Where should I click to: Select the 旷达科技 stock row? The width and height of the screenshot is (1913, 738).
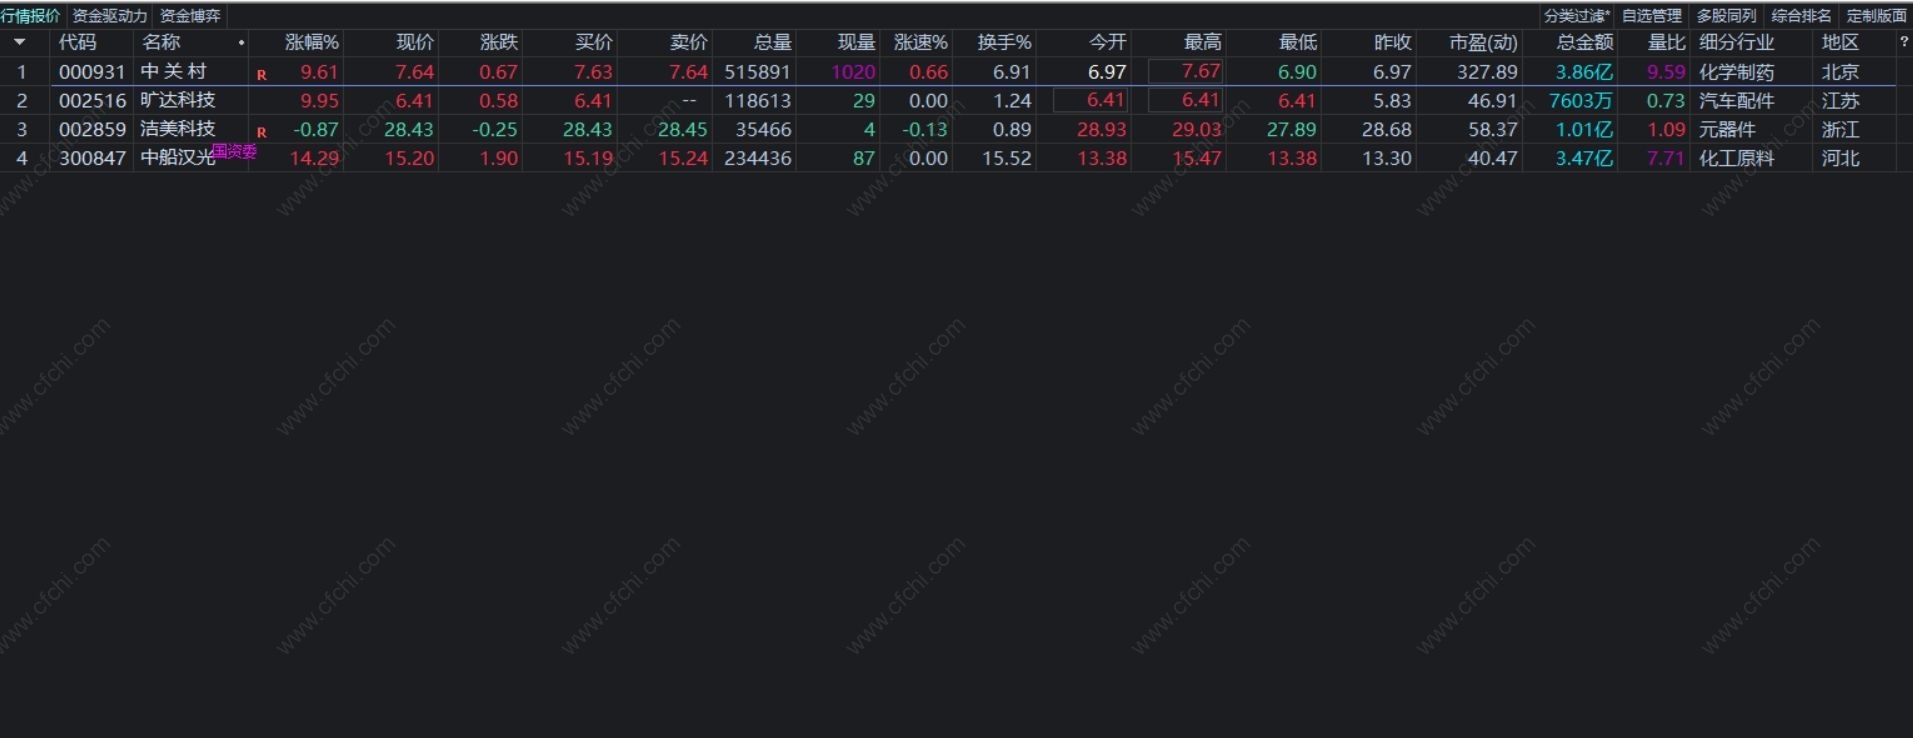178,100
